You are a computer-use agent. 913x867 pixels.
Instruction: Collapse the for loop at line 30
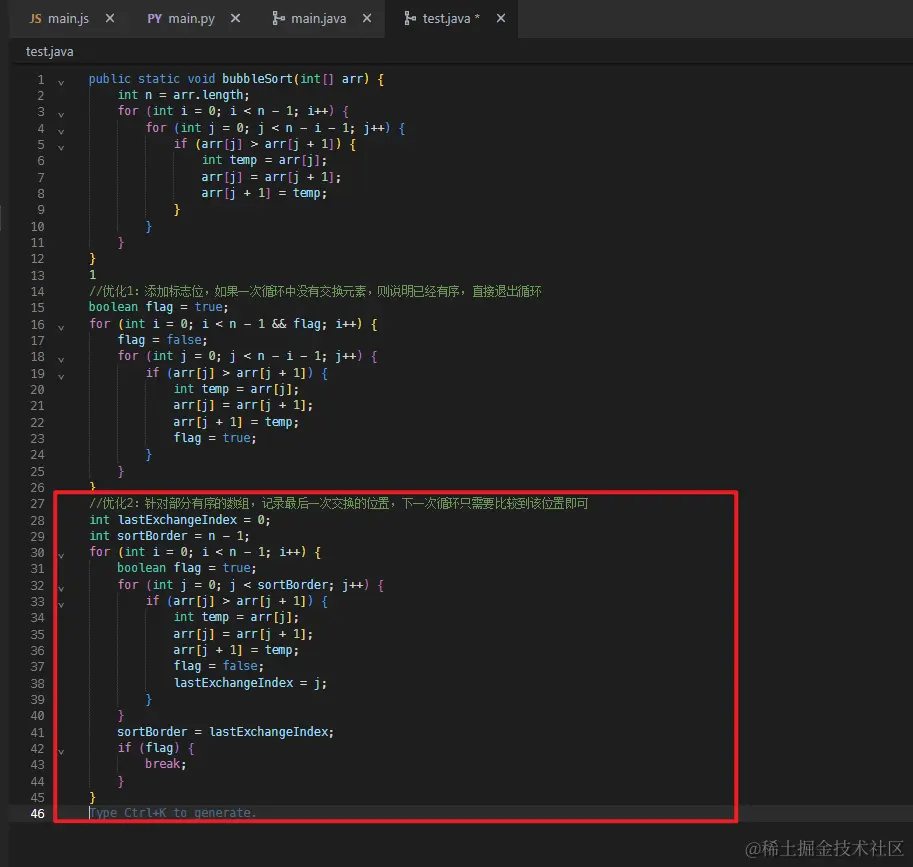(x=61, y=555)
